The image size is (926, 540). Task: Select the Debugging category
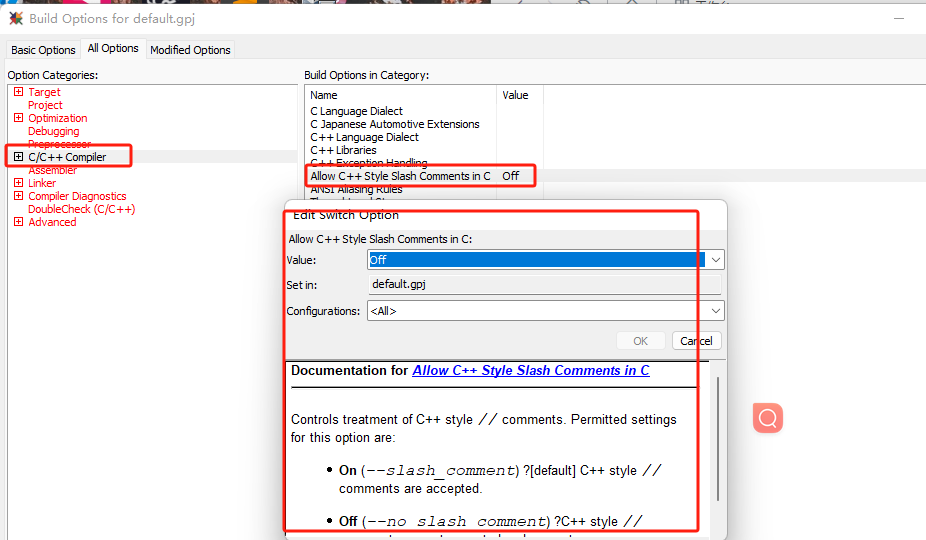(x=53, y=131)
